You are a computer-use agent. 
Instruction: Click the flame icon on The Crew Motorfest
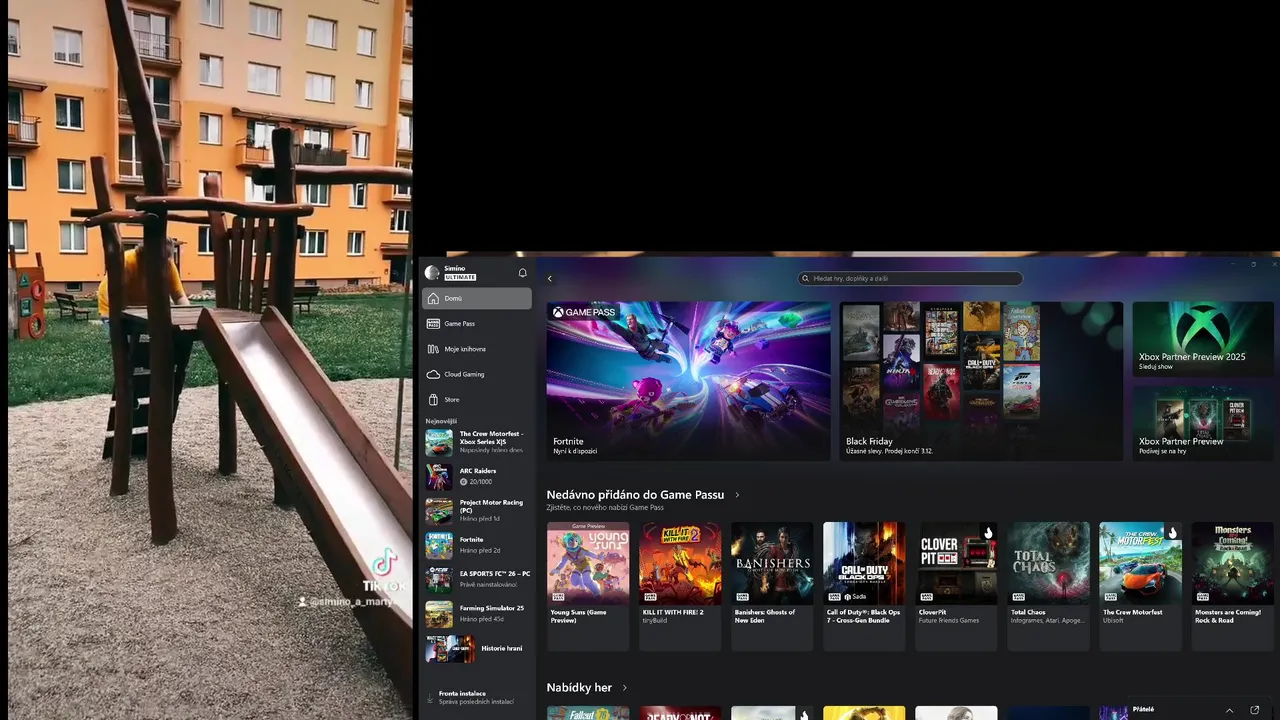point(1172,532)
